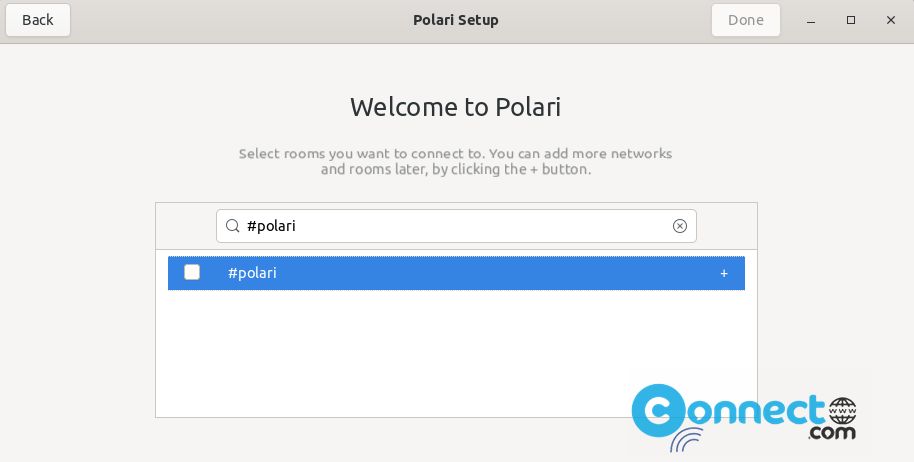Clear the #polari search text

(x=680, y=226)
